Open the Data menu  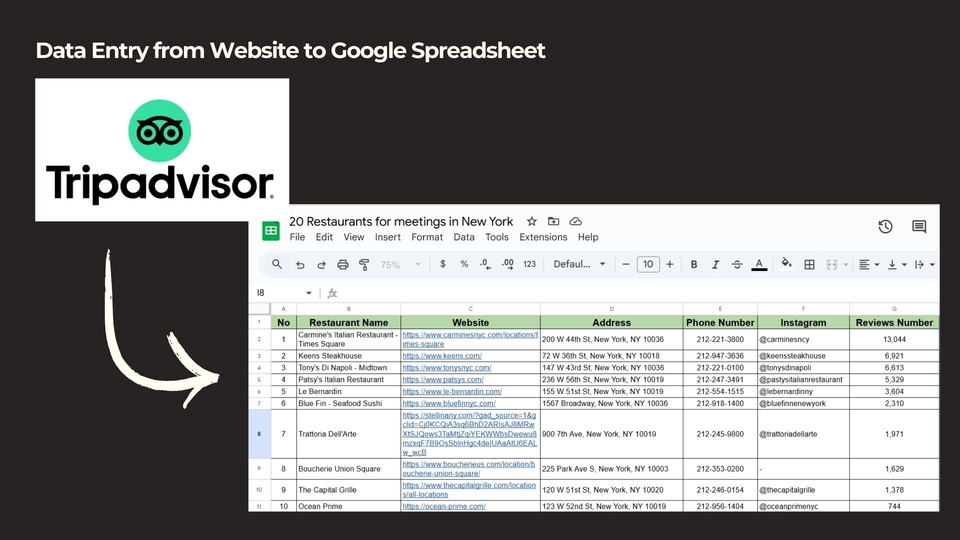pos(463,237)
